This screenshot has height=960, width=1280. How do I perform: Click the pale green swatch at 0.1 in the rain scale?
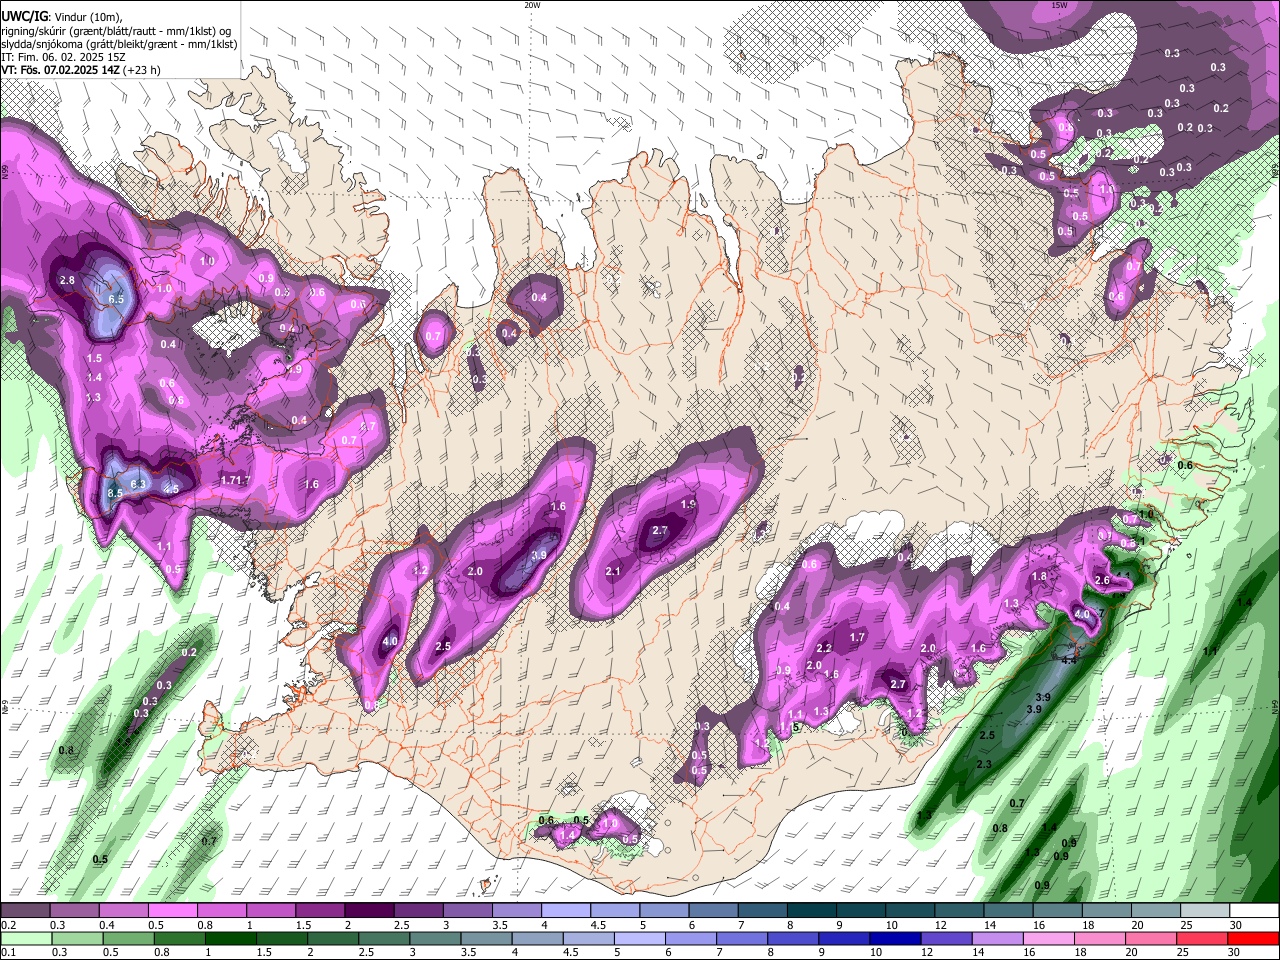point(25,939)
